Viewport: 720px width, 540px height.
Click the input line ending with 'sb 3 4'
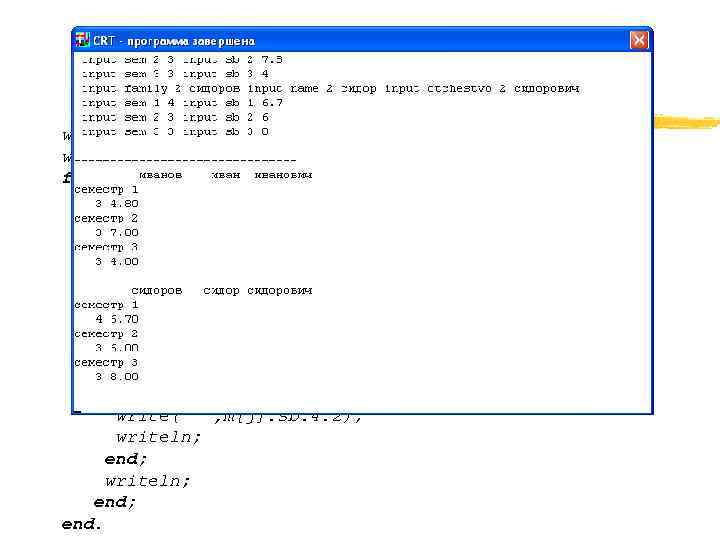click(175, 74)
